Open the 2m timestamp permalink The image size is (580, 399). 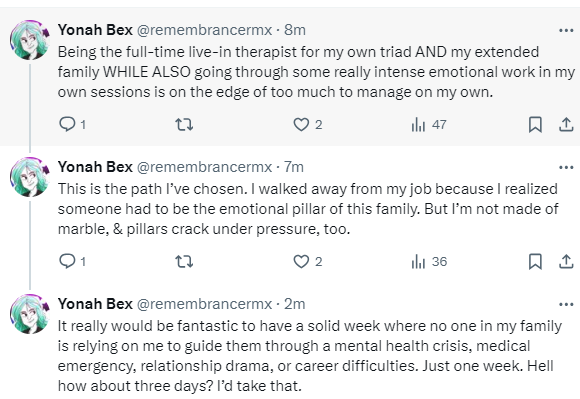click(294, 304)
